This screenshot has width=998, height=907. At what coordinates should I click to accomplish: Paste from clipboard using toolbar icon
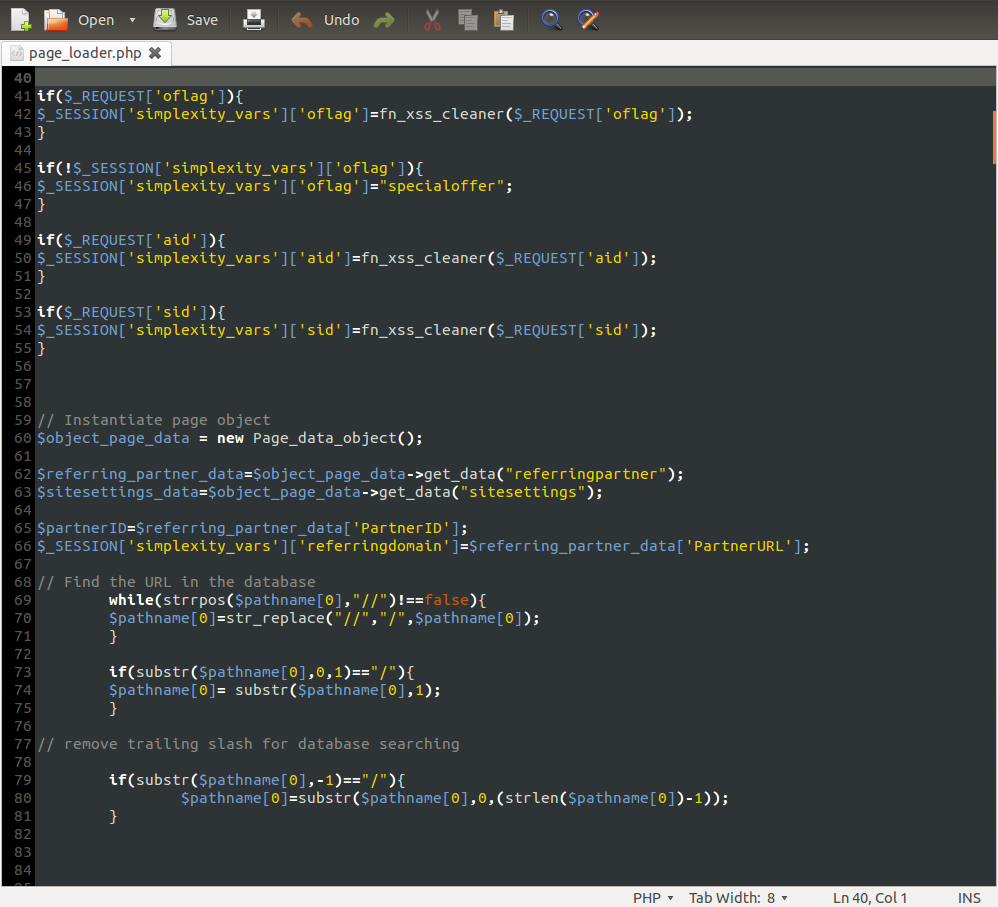pos(504,19)
